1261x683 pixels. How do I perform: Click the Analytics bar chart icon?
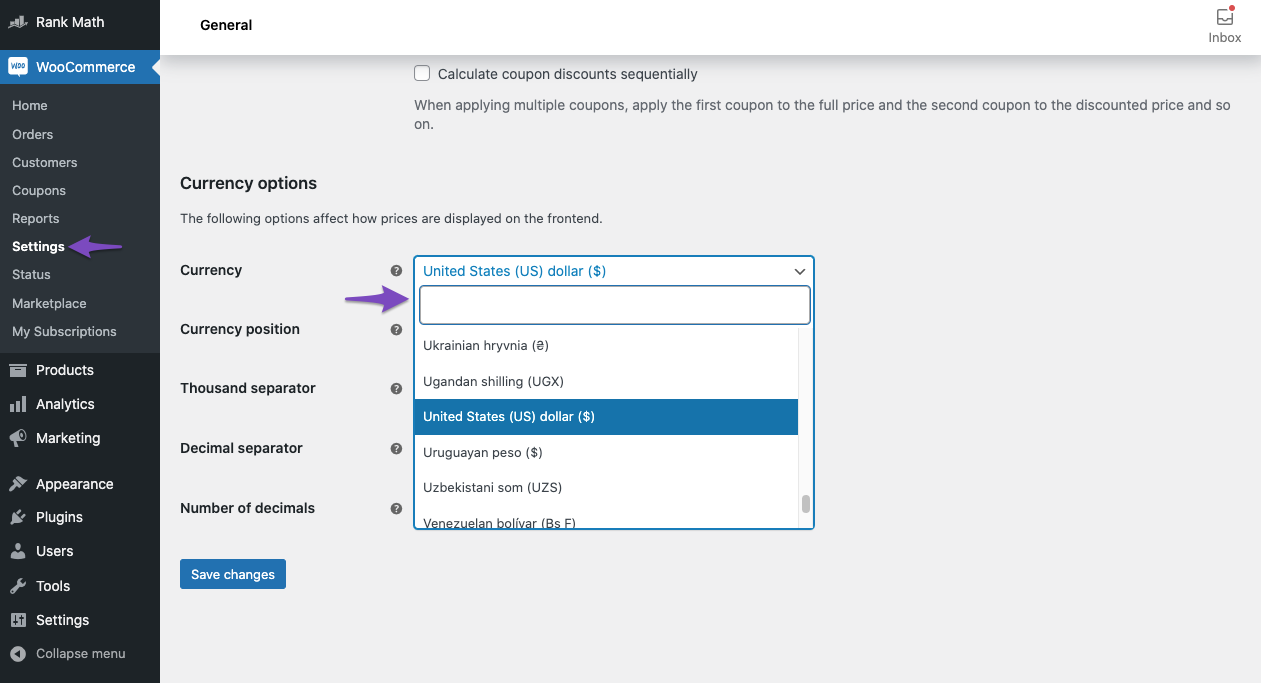click(x=18, y=404)
